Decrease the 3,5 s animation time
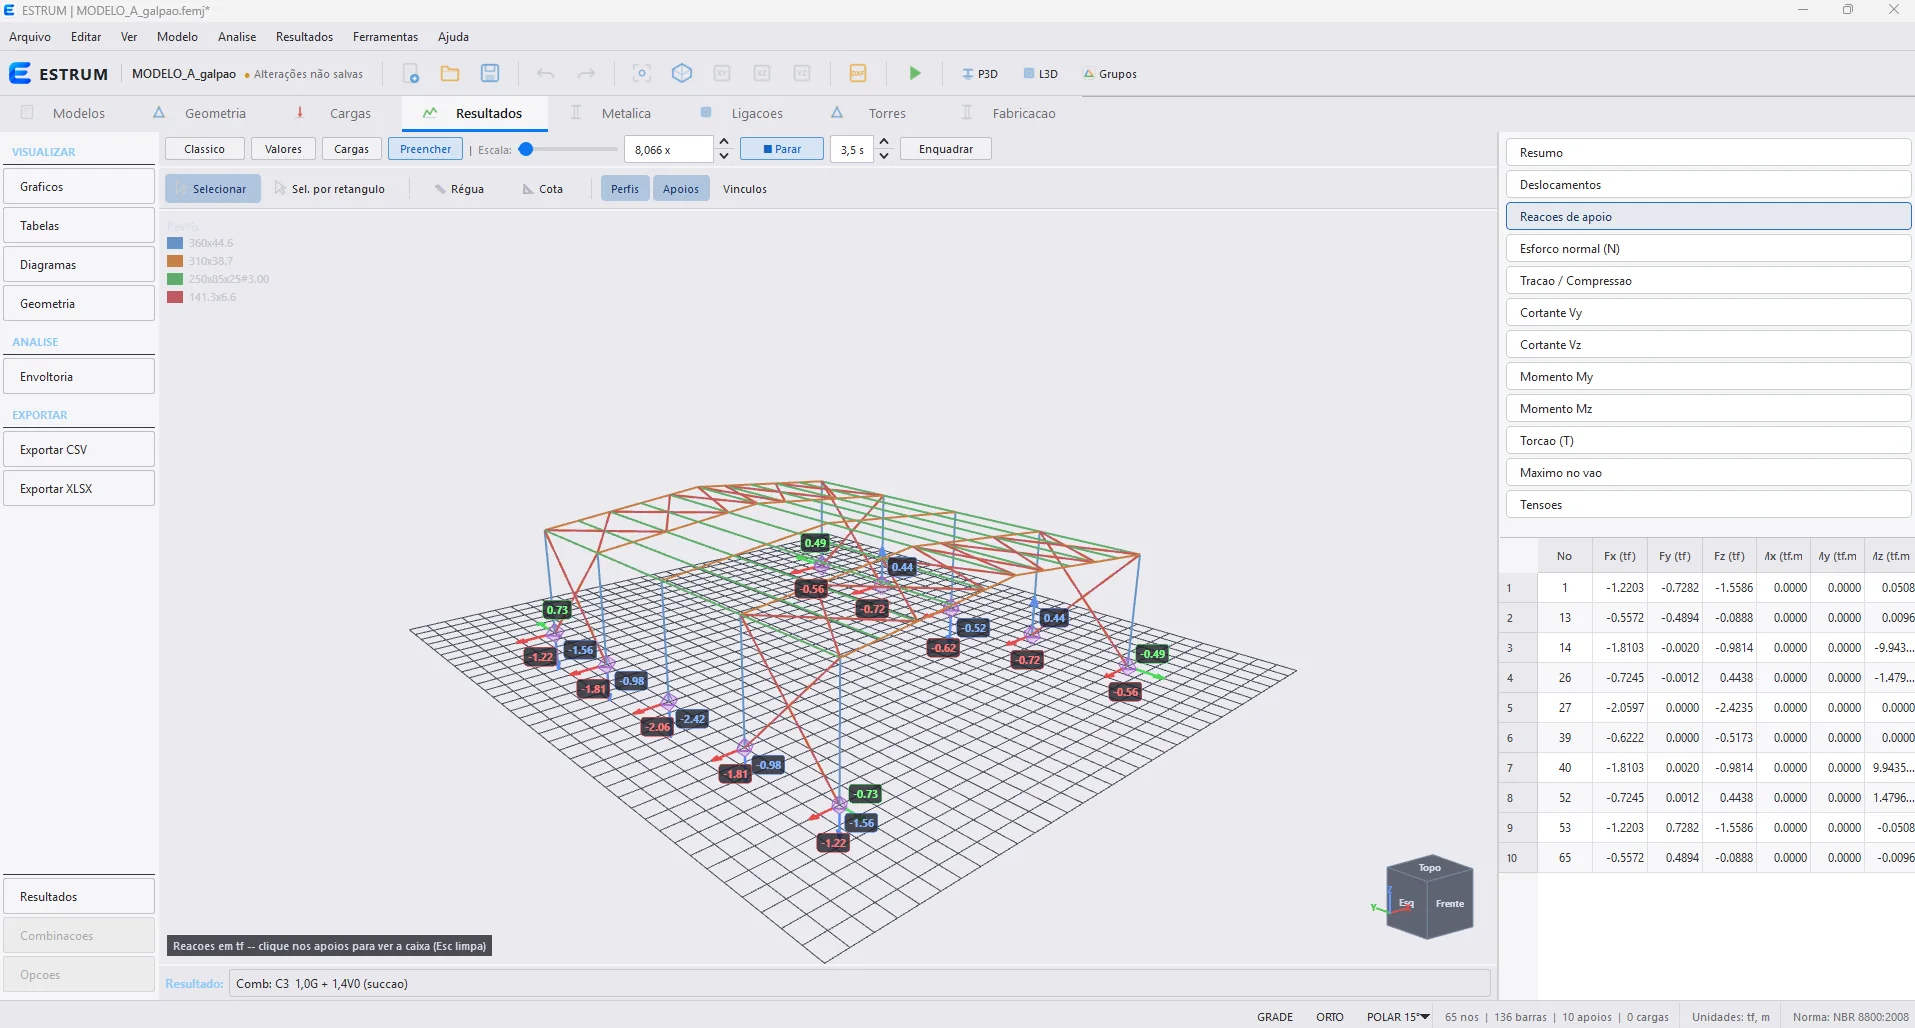1915x1028 pixels. pos(884,156)
